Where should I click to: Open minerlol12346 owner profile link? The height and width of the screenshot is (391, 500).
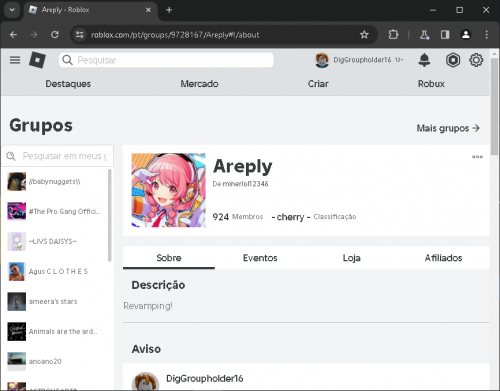tap(245, 184)
